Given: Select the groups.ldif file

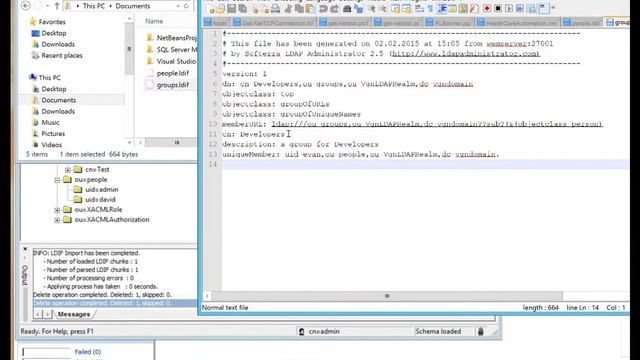Looking at the screenshot, I should 173,85.
